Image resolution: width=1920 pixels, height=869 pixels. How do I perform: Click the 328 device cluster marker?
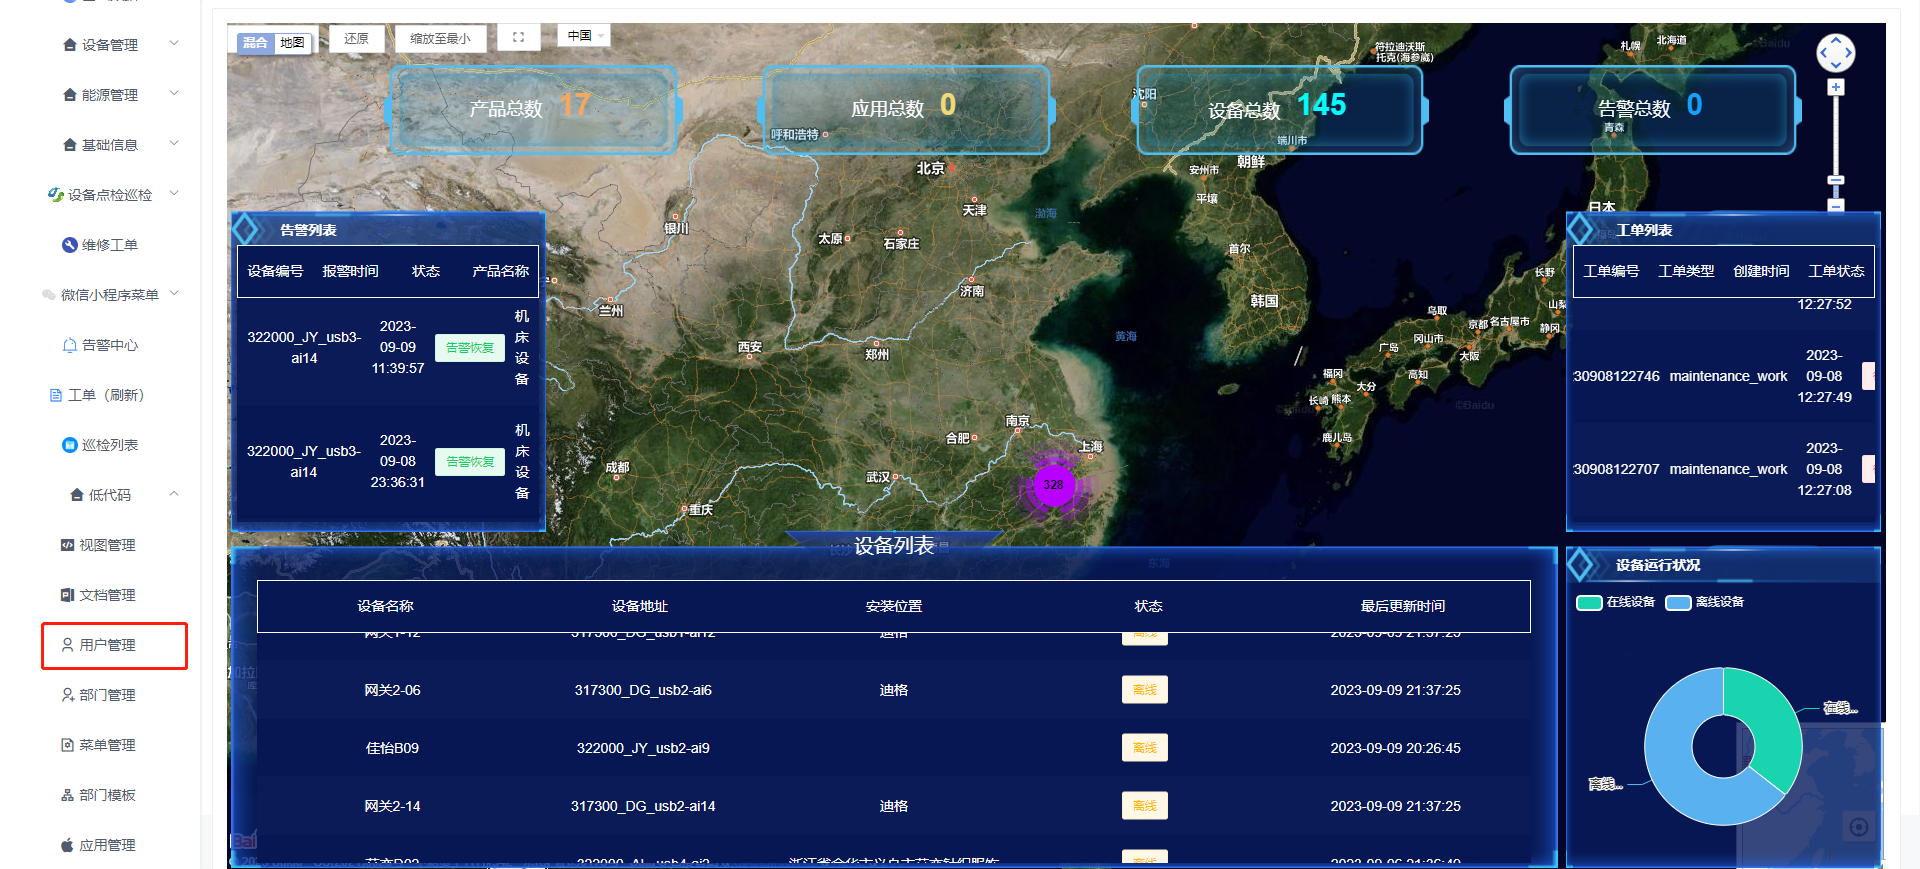pos(1054,485)
